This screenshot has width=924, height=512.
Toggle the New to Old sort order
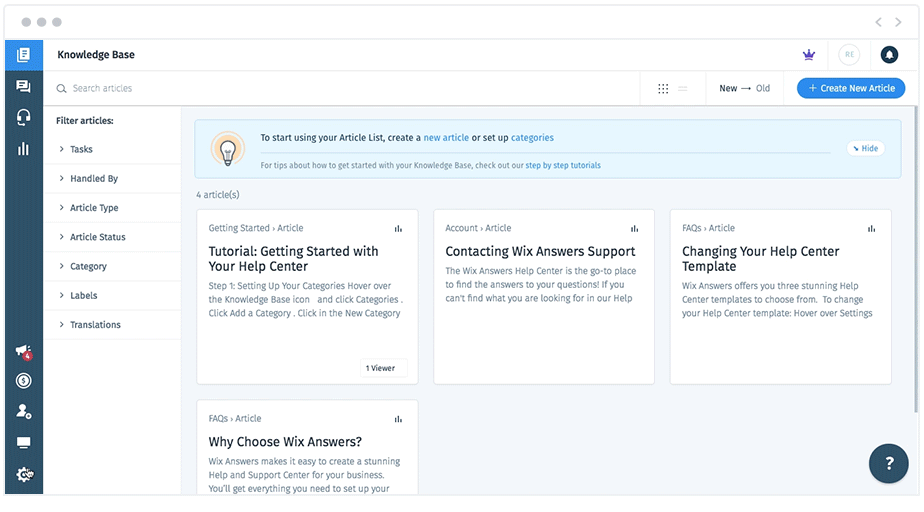744,89
